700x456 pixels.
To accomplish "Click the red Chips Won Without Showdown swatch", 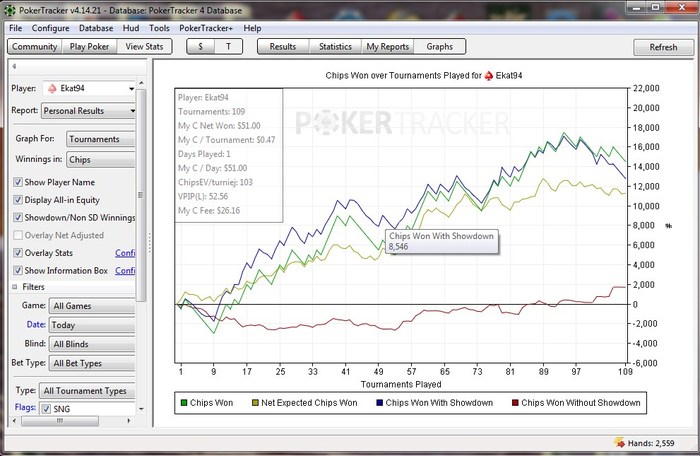I will (x=515, y=403).
